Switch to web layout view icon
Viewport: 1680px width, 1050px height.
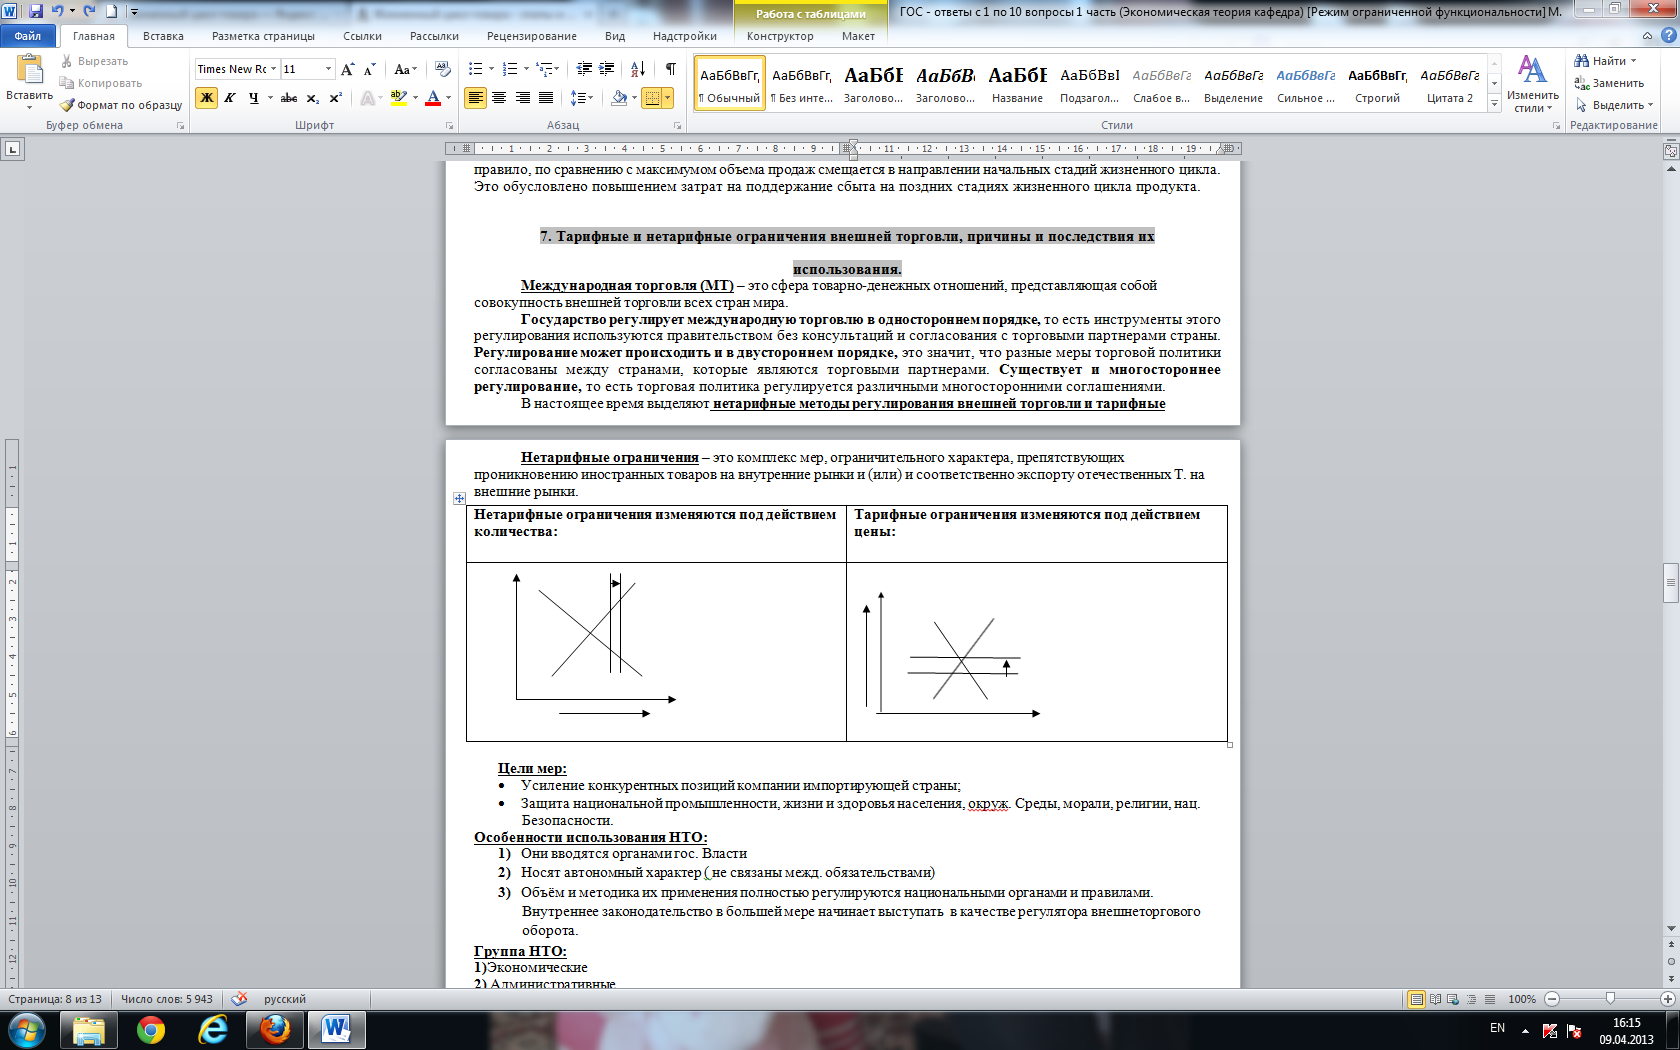(x=1453, y=999)
